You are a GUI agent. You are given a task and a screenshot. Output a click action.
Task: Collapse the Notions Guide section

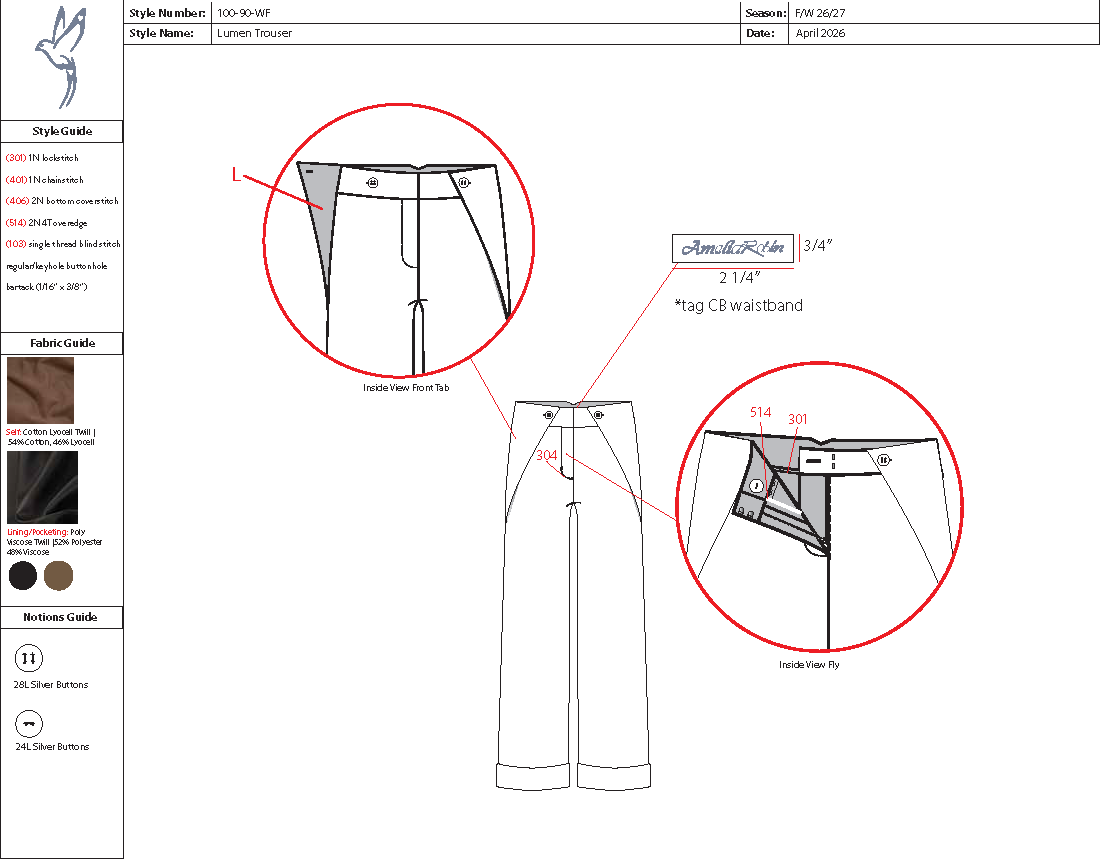tap(62, 617)
